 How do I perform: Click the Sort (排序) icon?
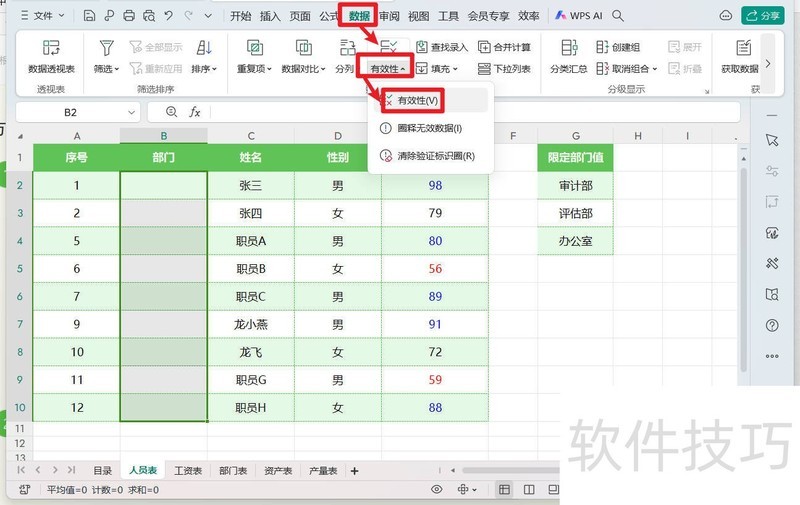204,48
